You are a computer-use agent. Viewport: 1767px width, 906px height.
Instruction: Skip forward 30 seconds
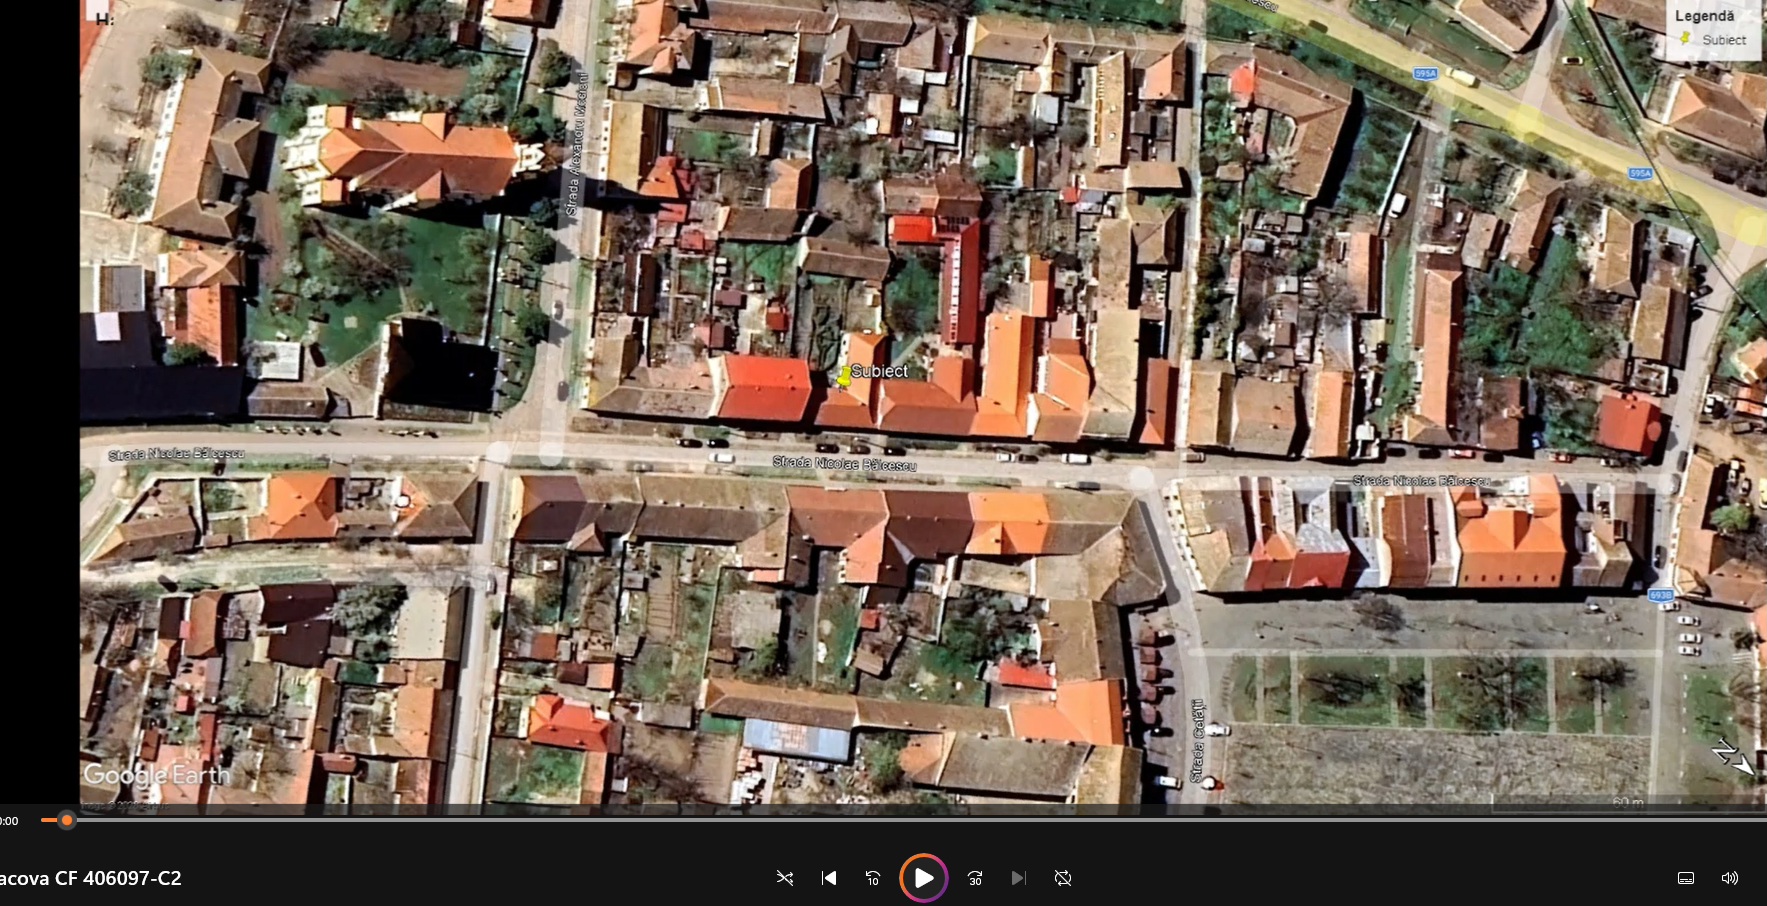coord(975,878)
